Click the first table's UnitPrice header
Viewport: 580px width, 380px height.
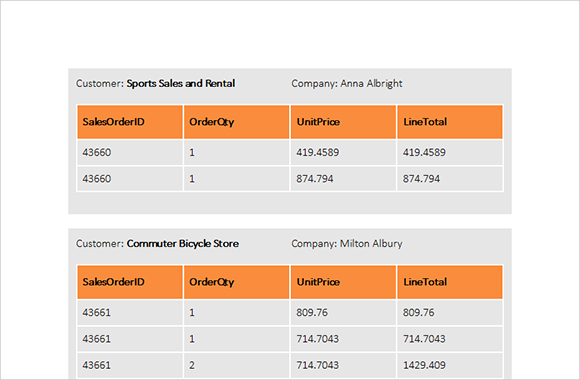[343, 122]
